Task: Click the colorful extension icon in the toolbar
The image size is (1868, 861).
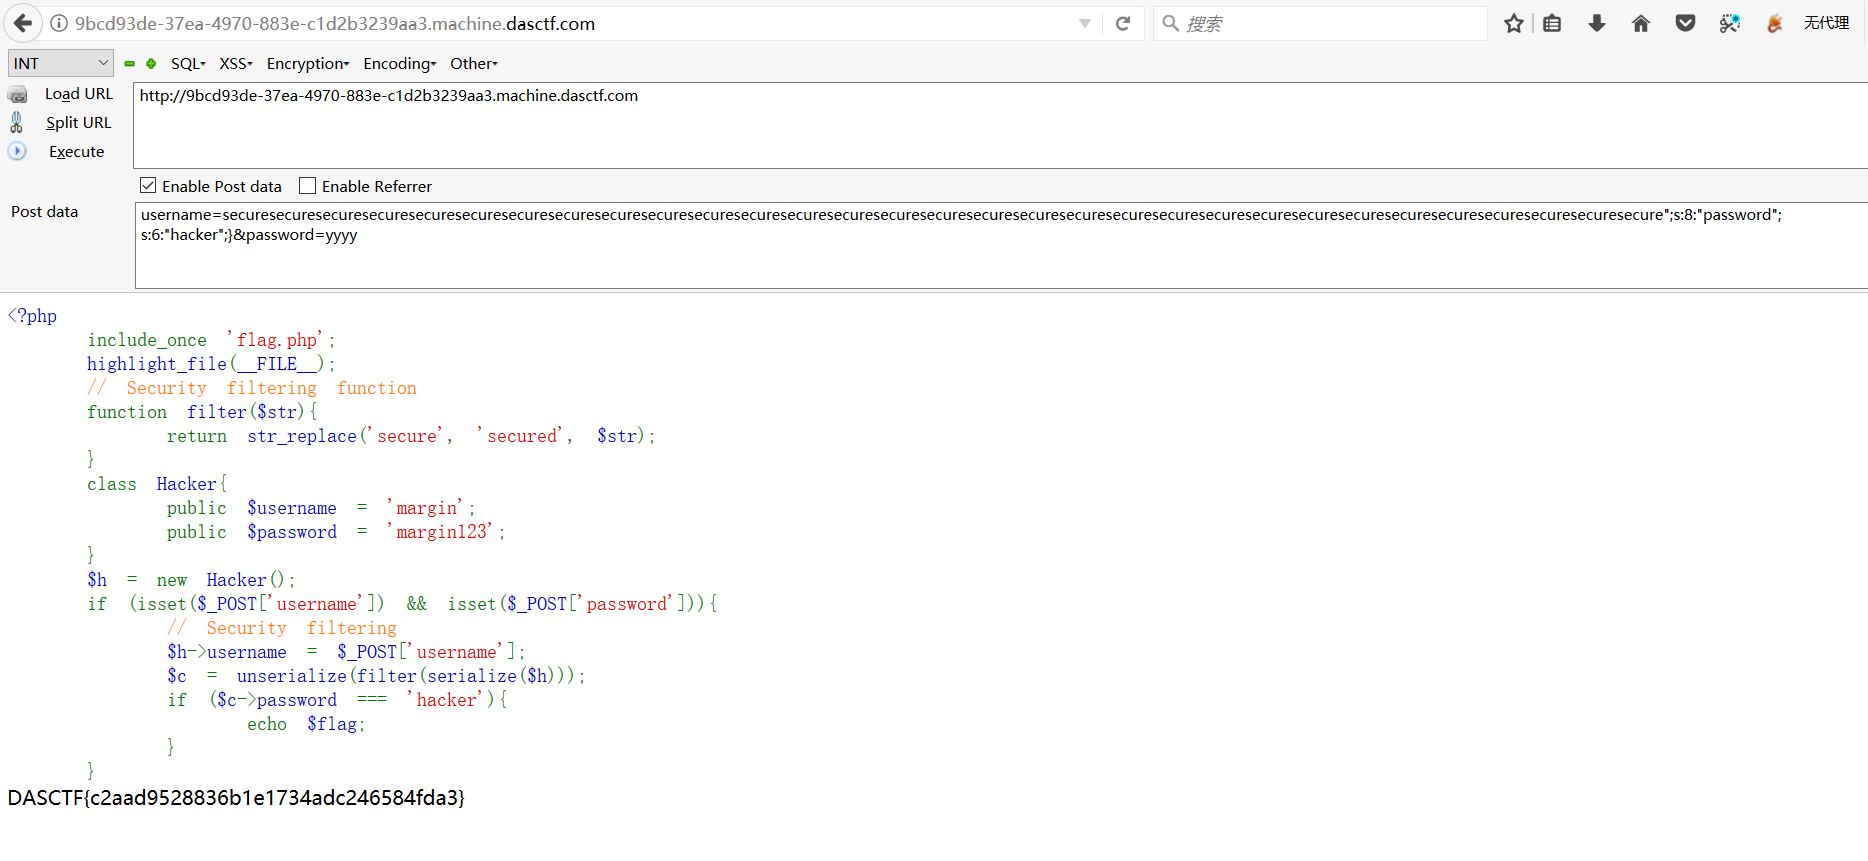Action: (1730, 23)
